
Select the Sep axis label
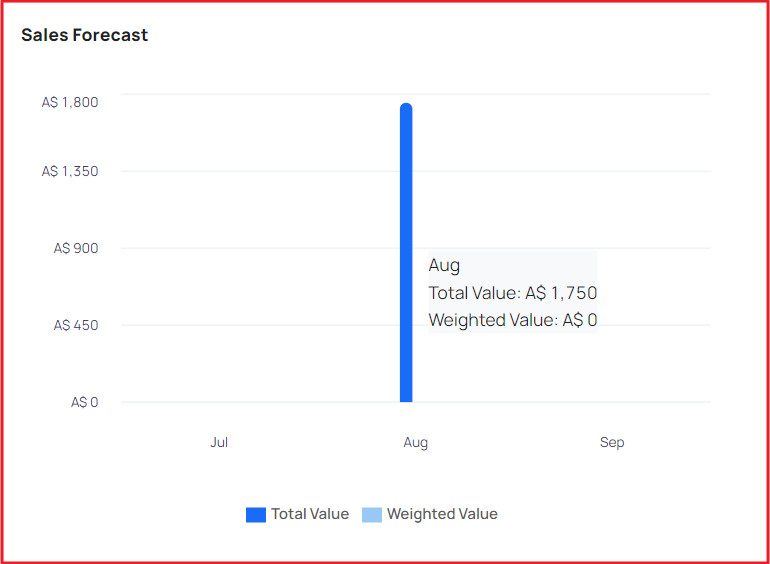[x=612, y=443]
